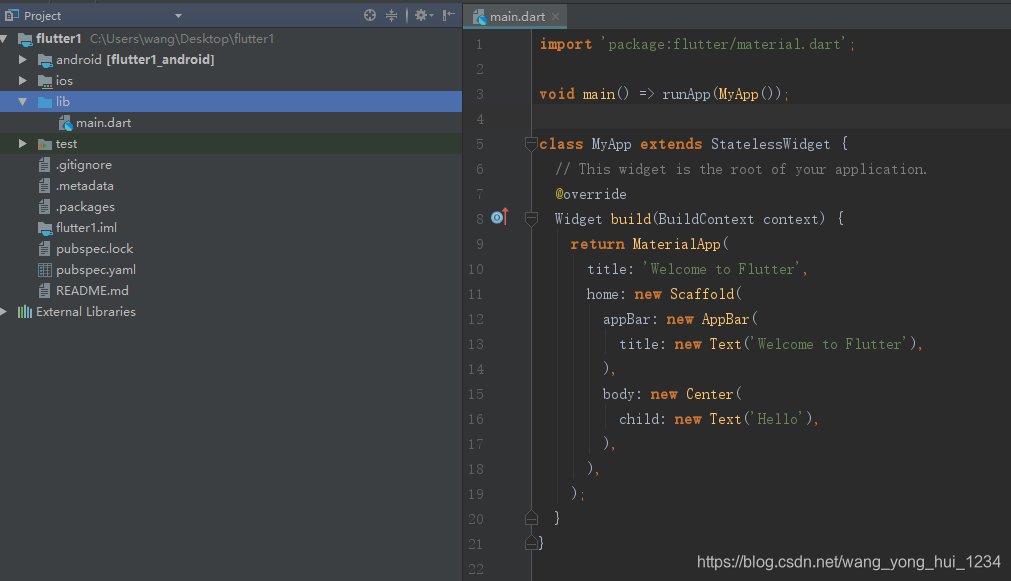The height and width of the screenshot is (581, 1011).
Task: Select the lib folder row
Action: [231, 101]
